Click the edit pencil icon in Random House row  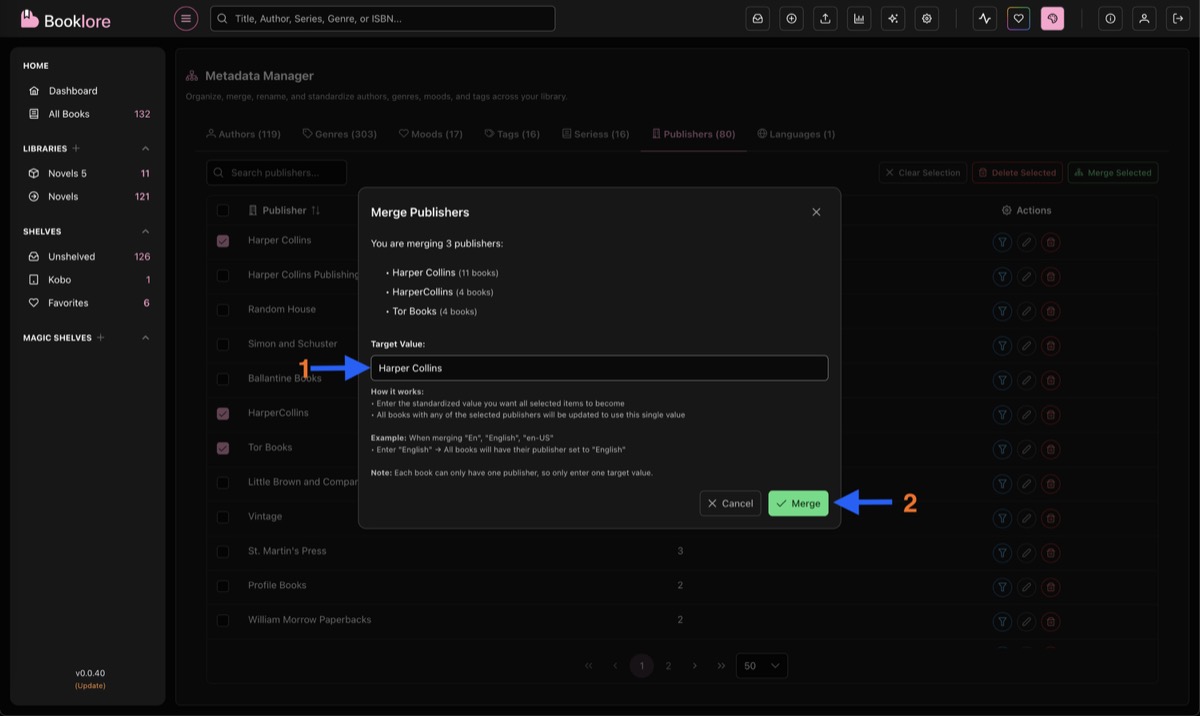coord(1026,311)
